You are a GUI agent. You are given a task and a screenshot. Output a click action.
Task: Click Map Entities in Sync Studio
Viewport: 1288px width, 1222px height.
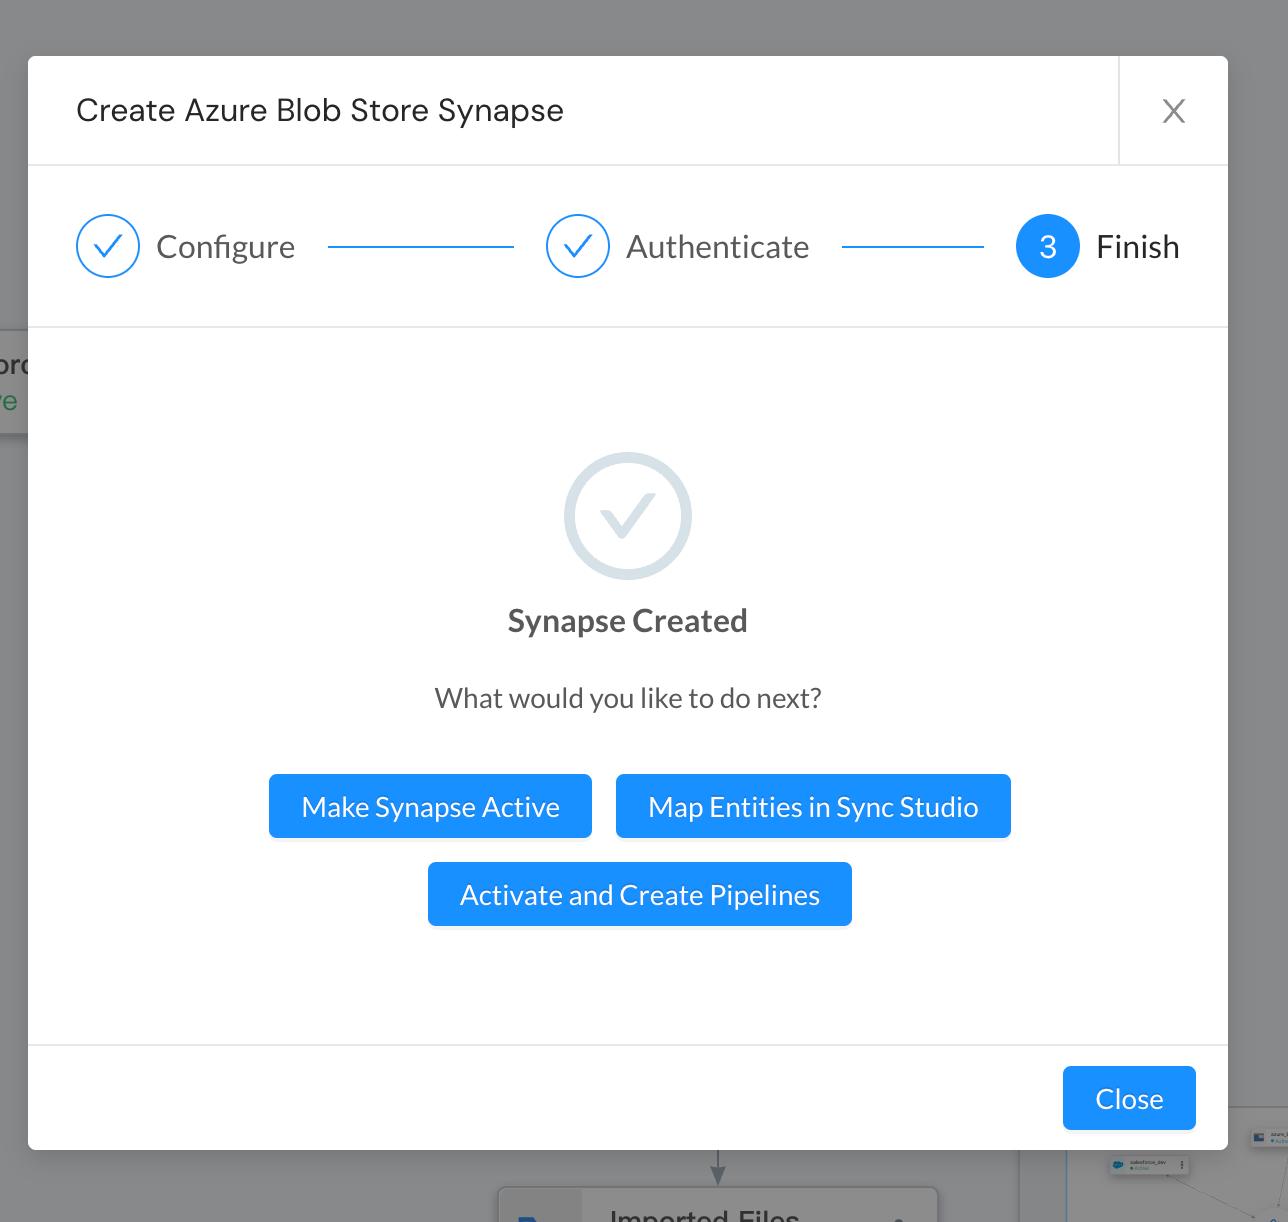(x=813, y=806)
